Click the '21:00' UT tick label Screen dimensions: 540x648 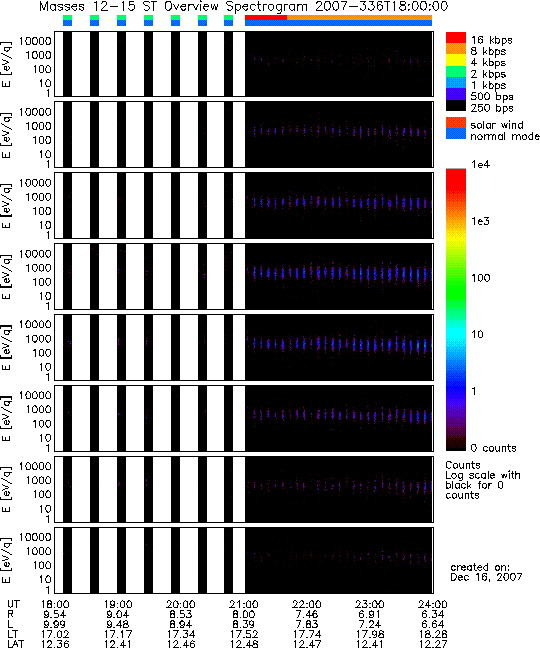coord(244,605)
